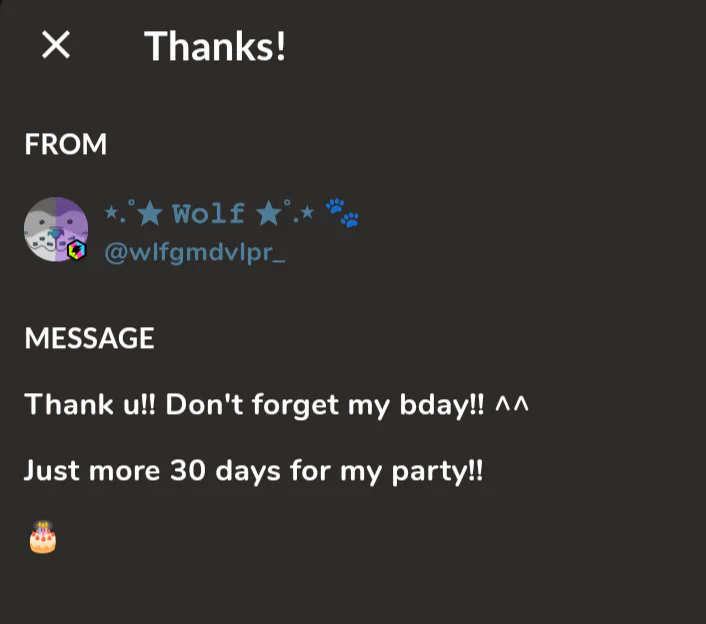Image resolution: width=706 pixels, height=624 pixels.
Task: Tap the birthday cake emoji
Action: coord(42,537)
